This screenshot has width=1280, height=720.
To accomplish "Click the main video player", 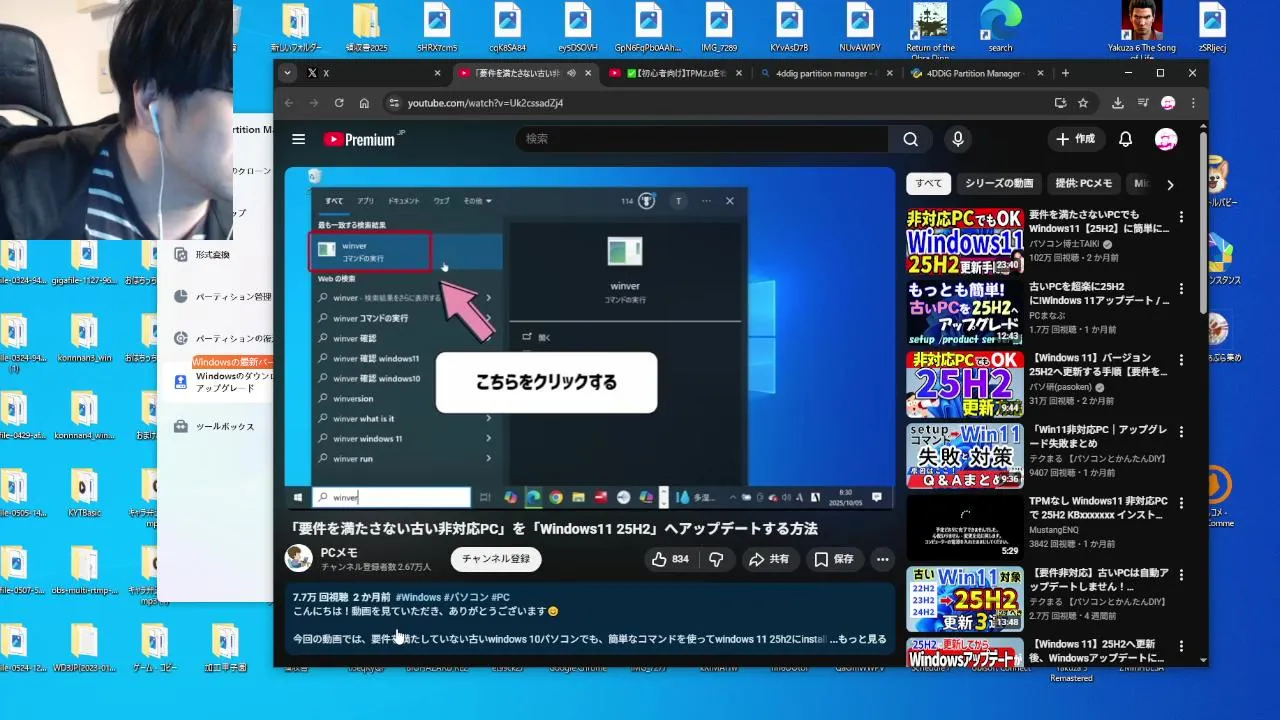I will (x=590, y=338).
